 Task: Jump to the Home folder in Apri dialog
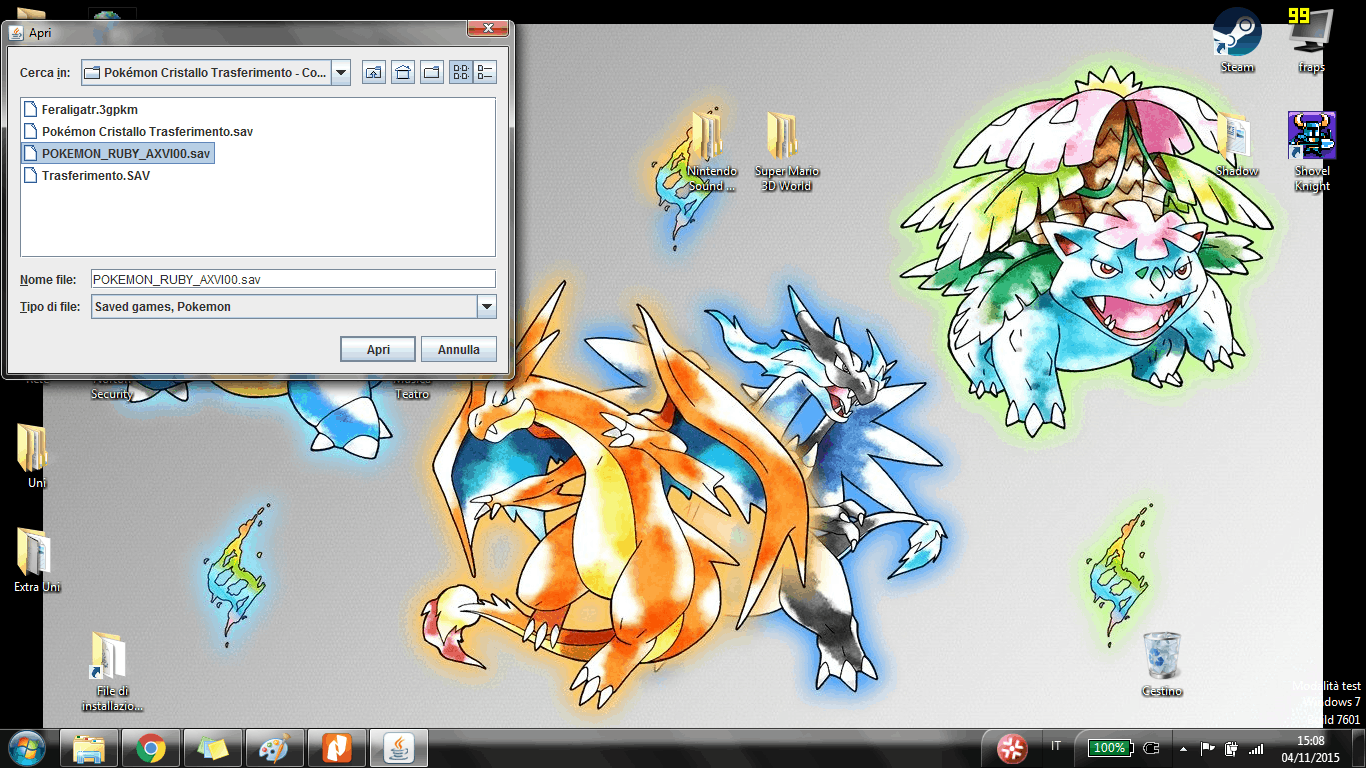(x=403, y=72)
